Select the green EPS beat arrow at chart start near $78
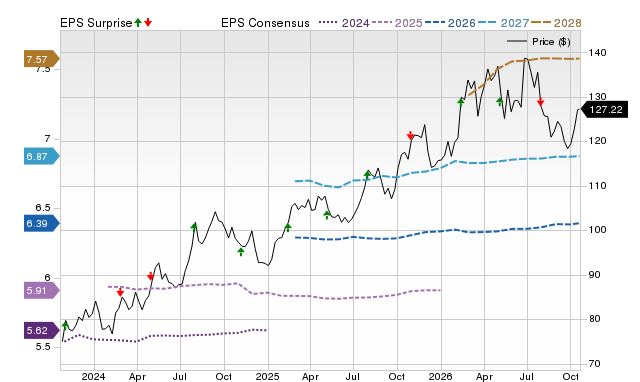The image size is (640, 382). point(65,325)
